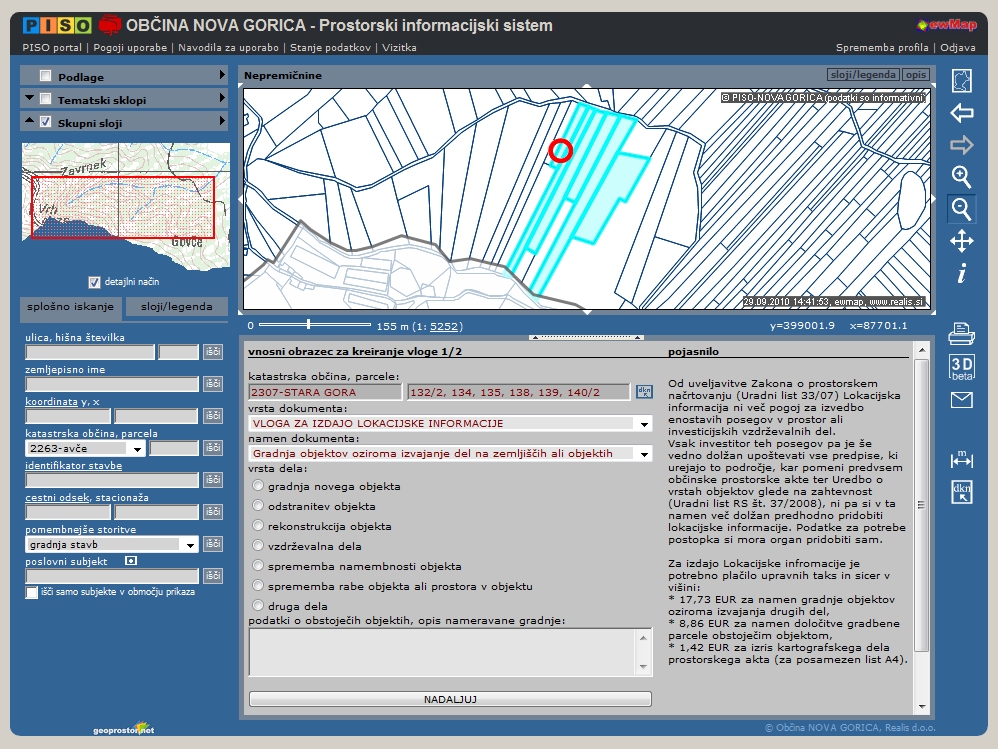The height and width of the screenshot is (749, 998).
Task: Click the zoom in magnifier tool
Action: pyautogui.click(x=961, y=177)
